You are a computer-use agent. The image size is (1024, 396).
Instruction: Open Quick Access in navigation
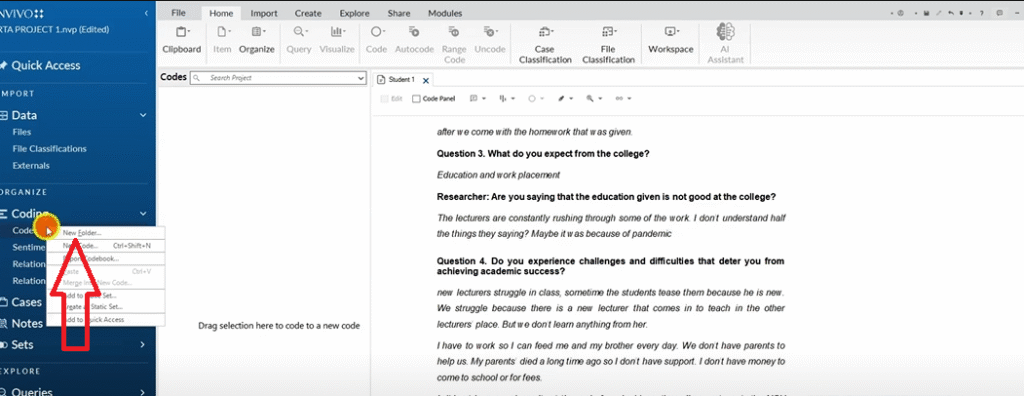pyautogui.click(x=46, y=65)
